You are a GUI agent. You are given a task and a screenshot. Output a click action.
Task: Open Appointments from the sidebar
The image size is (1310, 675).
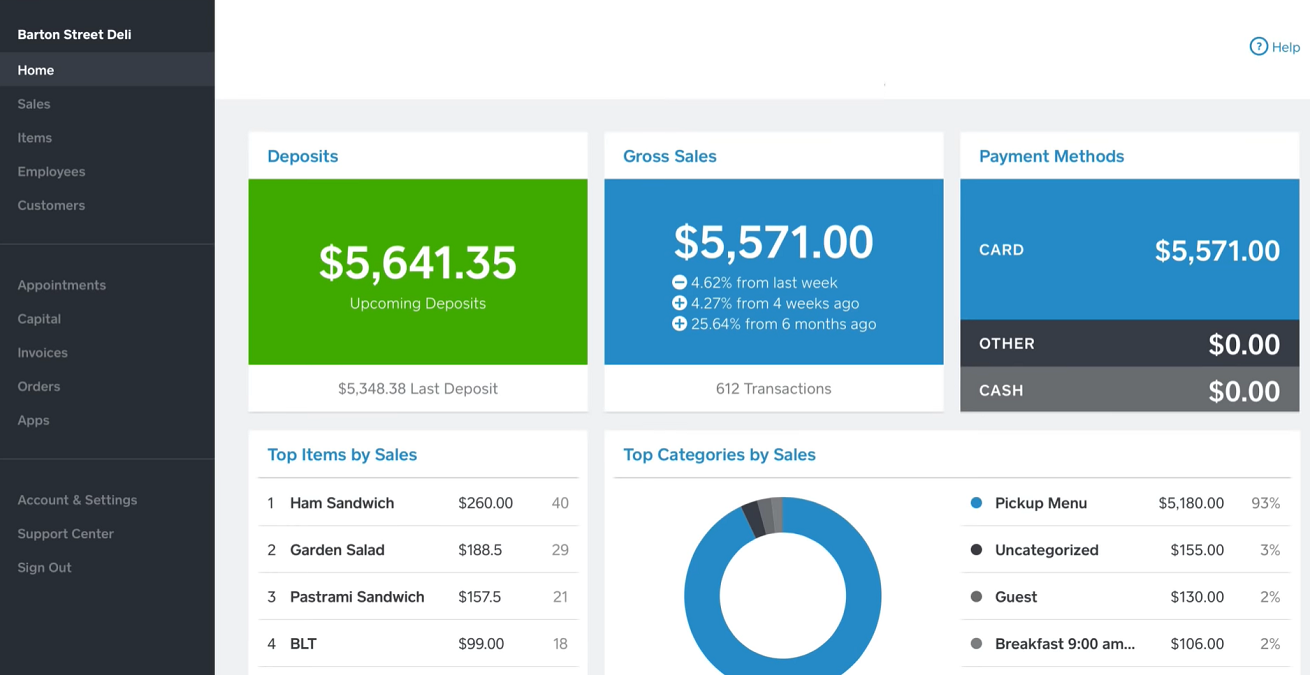click(x=61, y=284)
